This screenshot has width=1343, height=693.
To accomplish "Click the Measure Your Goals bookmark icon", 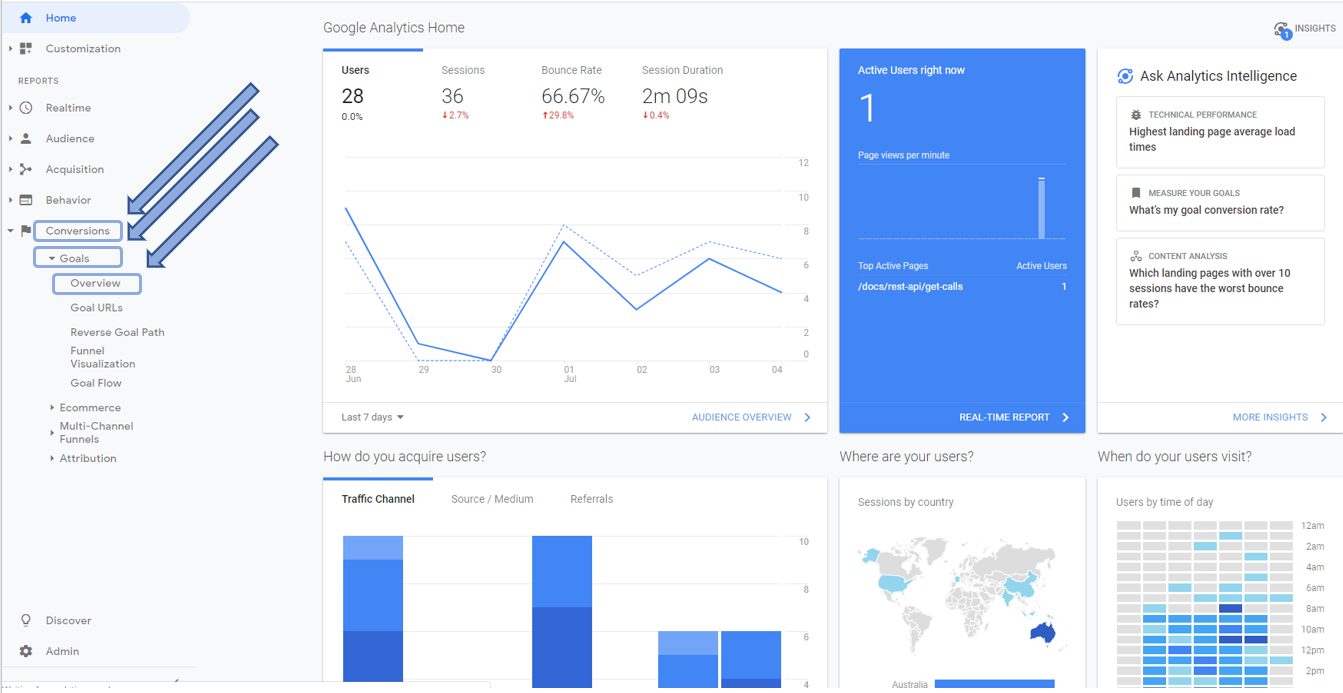I will pyautogui.click(x=1136, y=193).
